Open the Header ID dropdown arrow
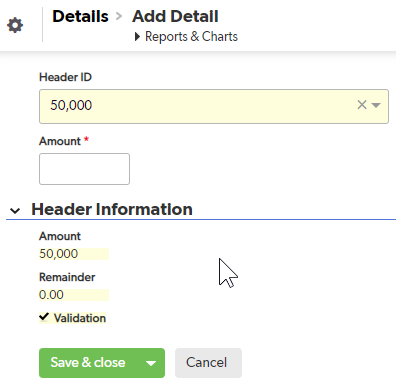 (376, 105)
